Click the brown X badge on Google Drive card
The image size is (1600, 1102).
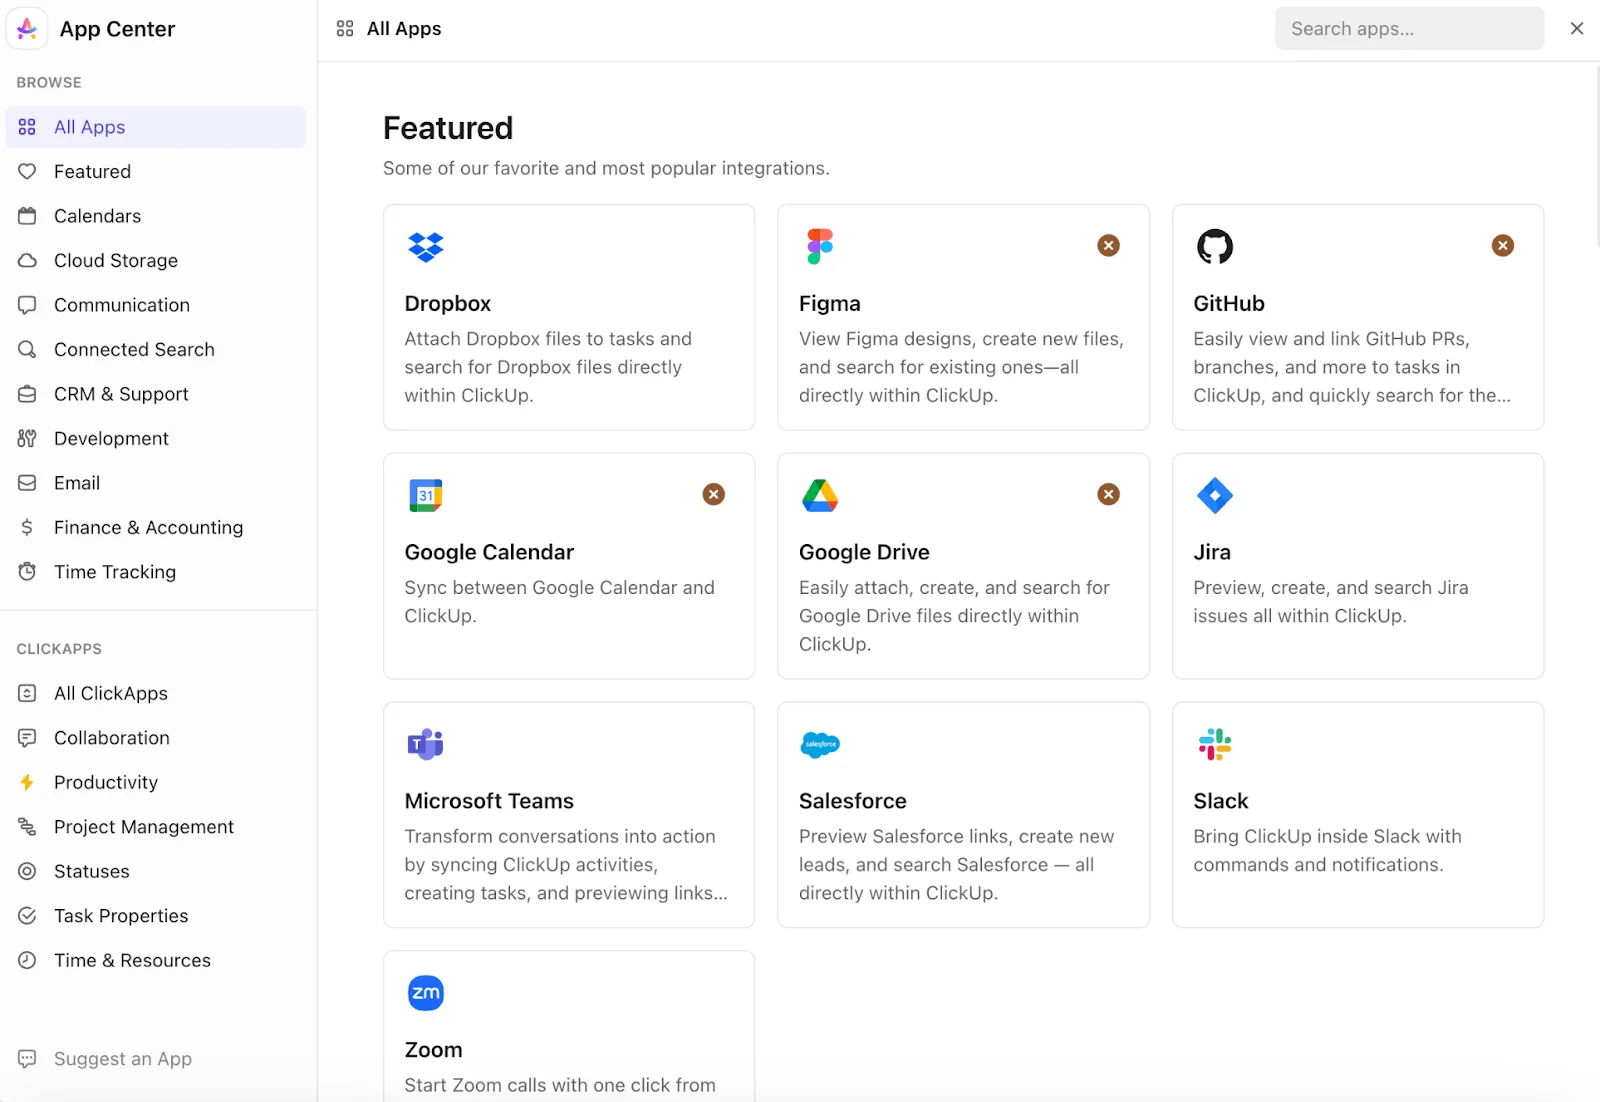(x=1108, y=494)
